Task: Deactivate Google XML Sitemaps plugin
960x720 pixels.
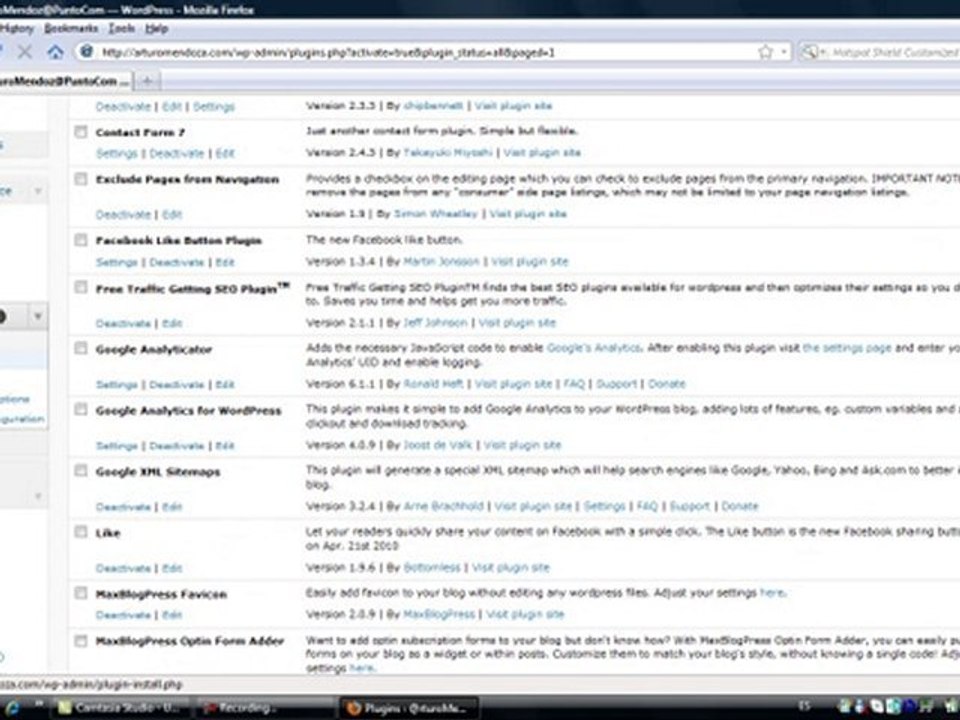Action: tap(123, 507)
